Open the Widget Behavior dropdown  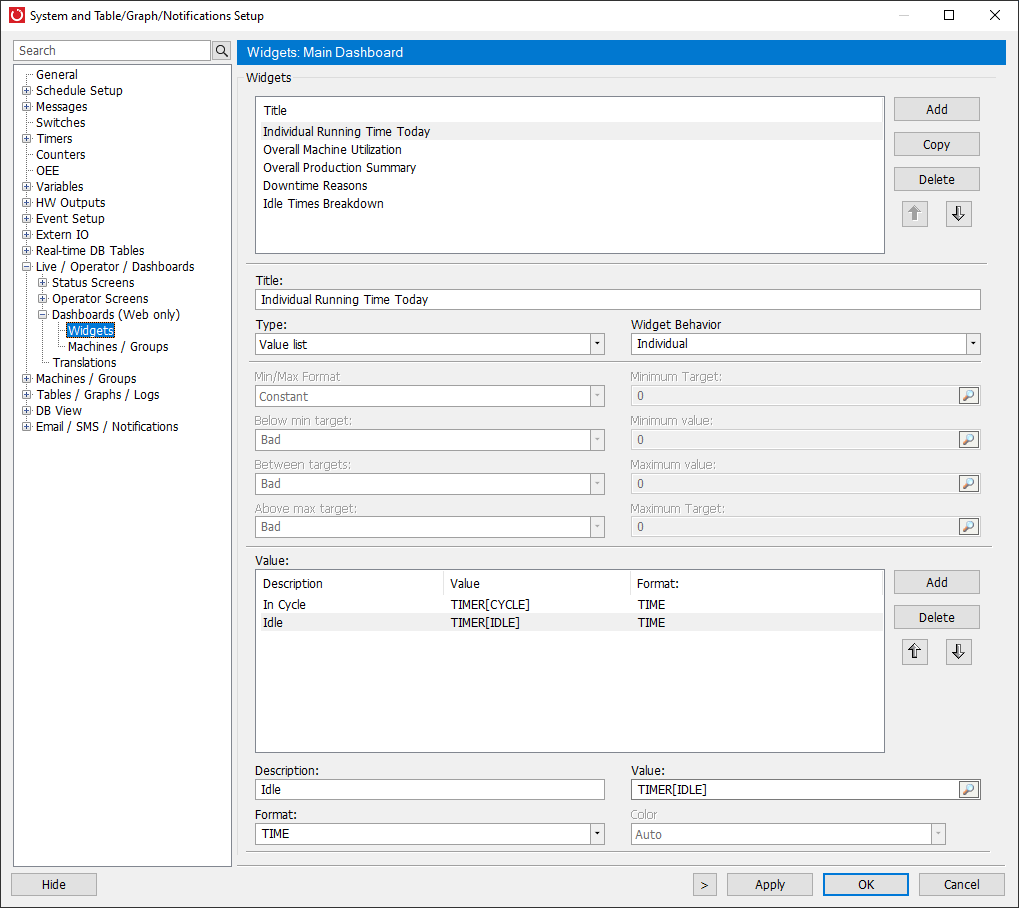(972, 344)
